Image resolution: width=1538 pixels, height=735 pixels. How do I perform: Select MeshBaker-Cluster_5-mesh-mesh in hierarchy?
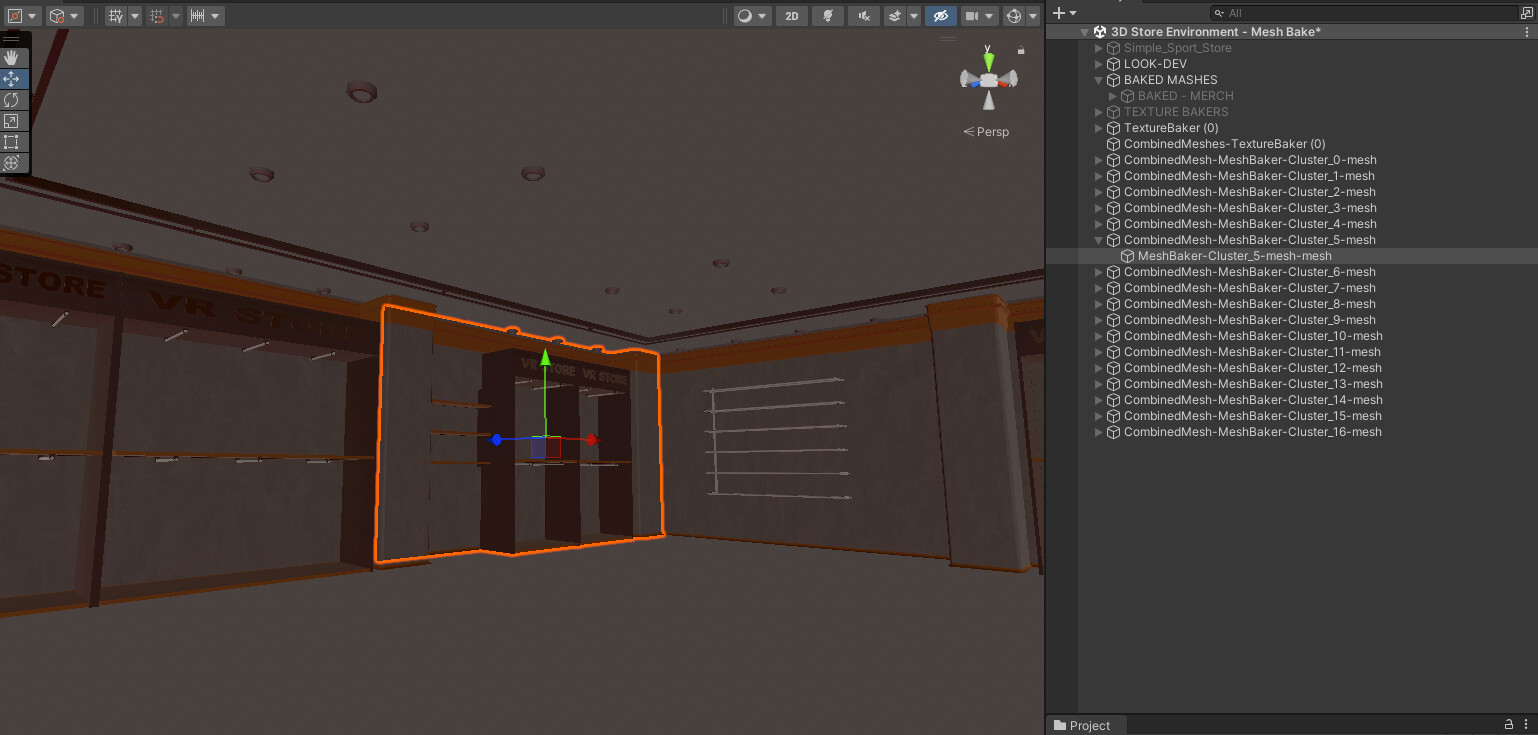click(x=1235, y=255)
